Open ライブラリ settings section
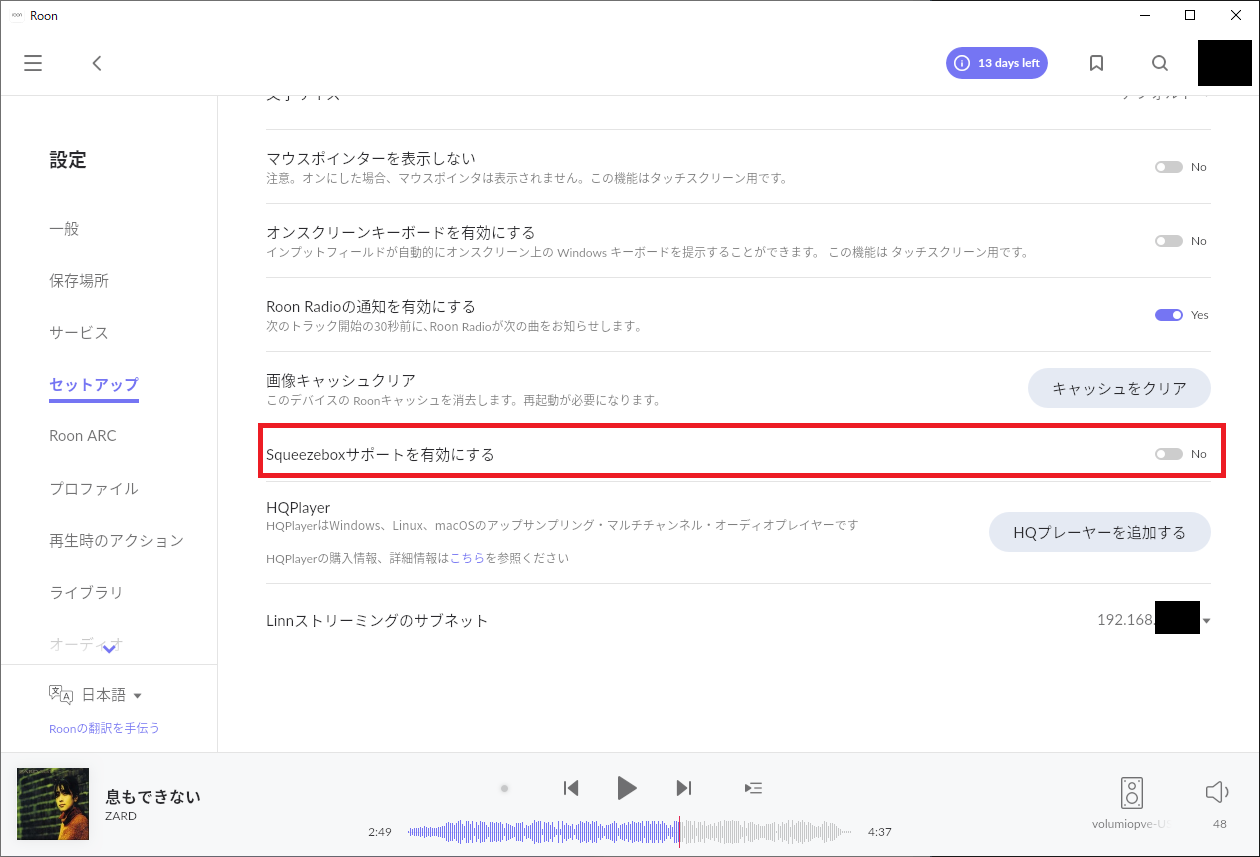Viewport: 1260px width, 857px height. click(86, 593)
